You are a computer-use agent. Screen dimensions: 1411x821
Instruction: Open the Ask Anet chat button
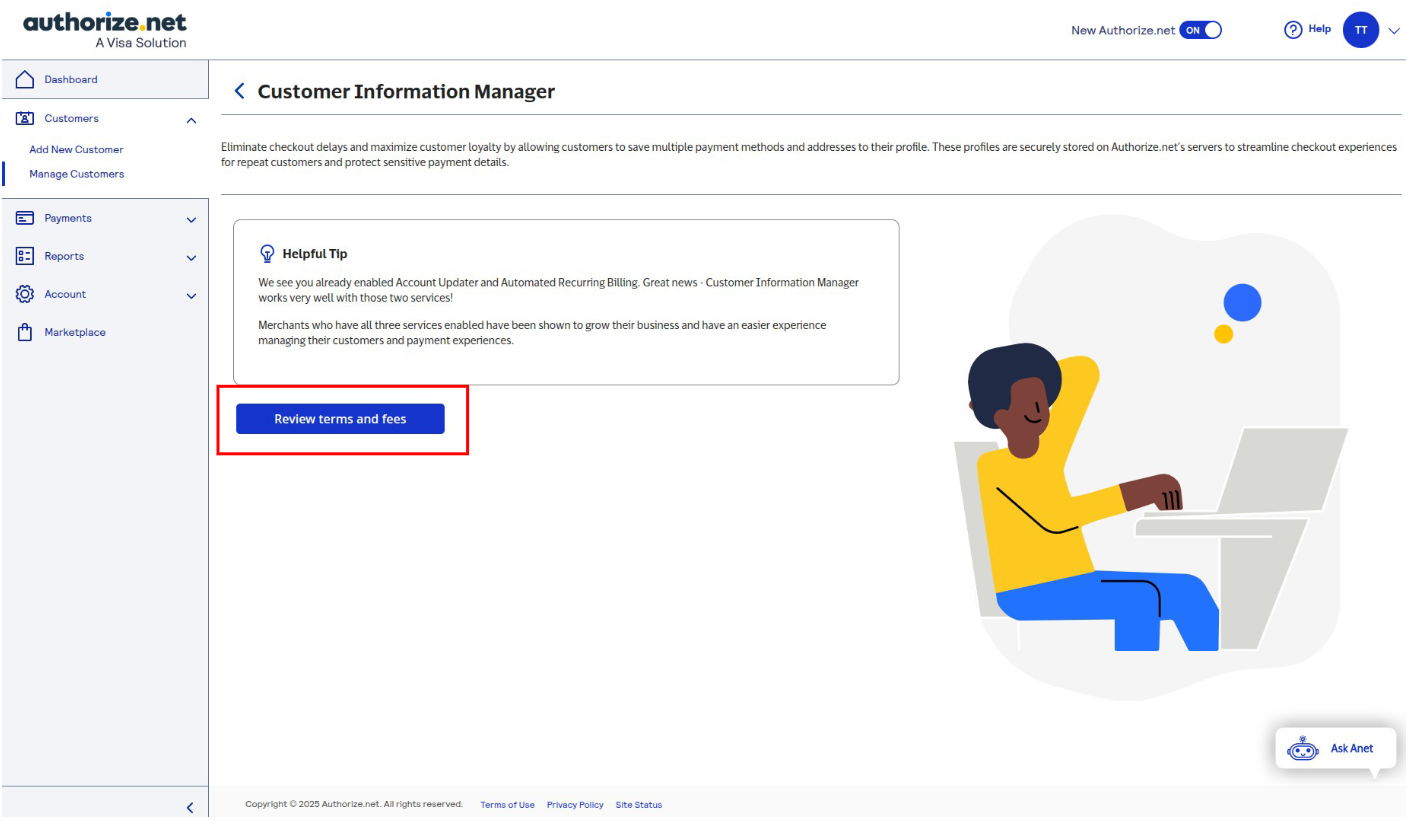tap(1336, 749)
